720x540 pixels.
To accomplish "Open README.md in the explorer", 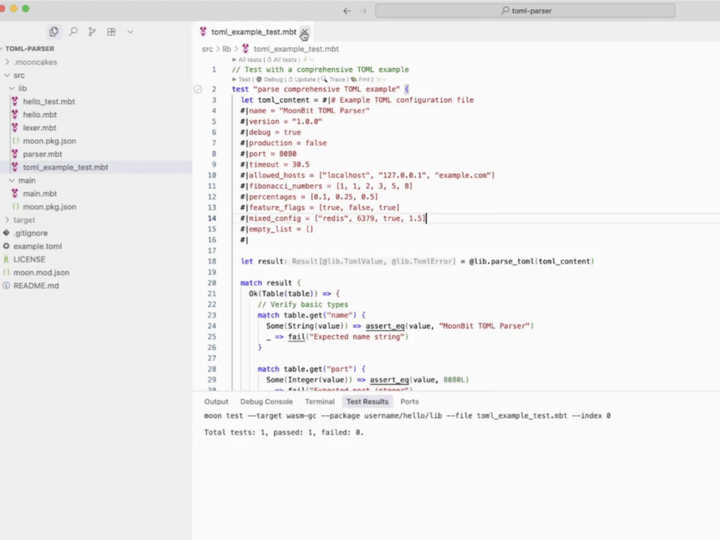I will point(36,286).
